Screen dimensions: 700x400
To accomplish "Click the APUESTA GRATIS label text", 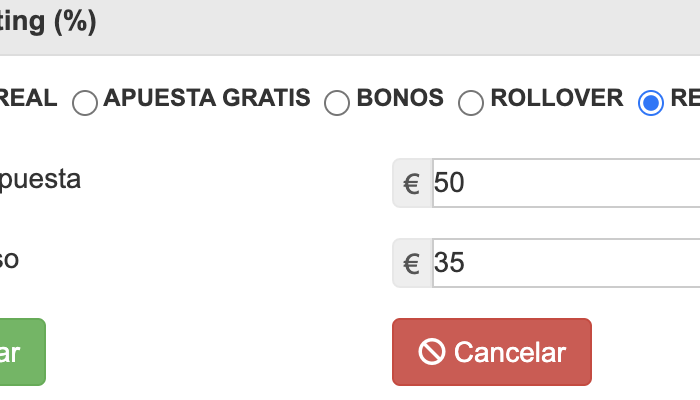I will coord(207,98).
